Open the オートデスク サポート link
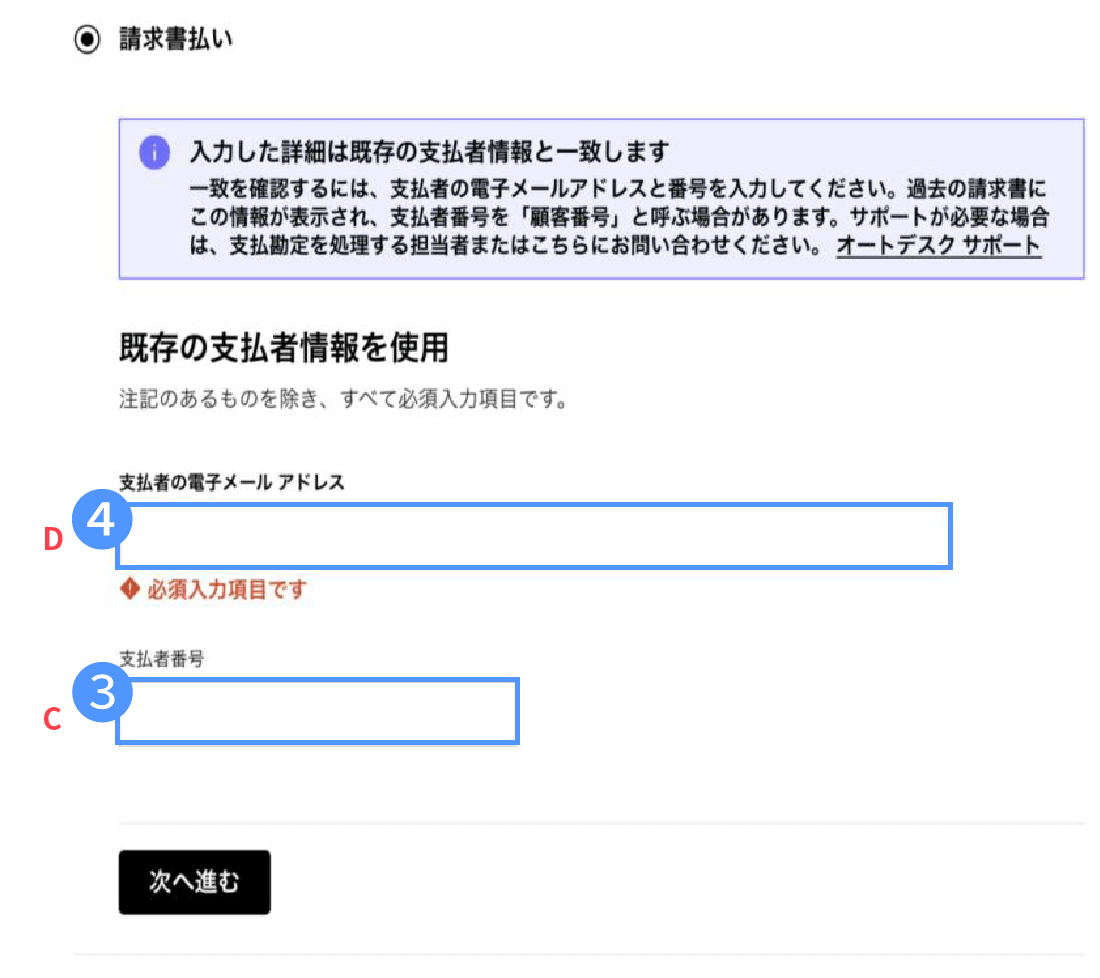Screen dimensions: 1100x978 click(938, 245)
